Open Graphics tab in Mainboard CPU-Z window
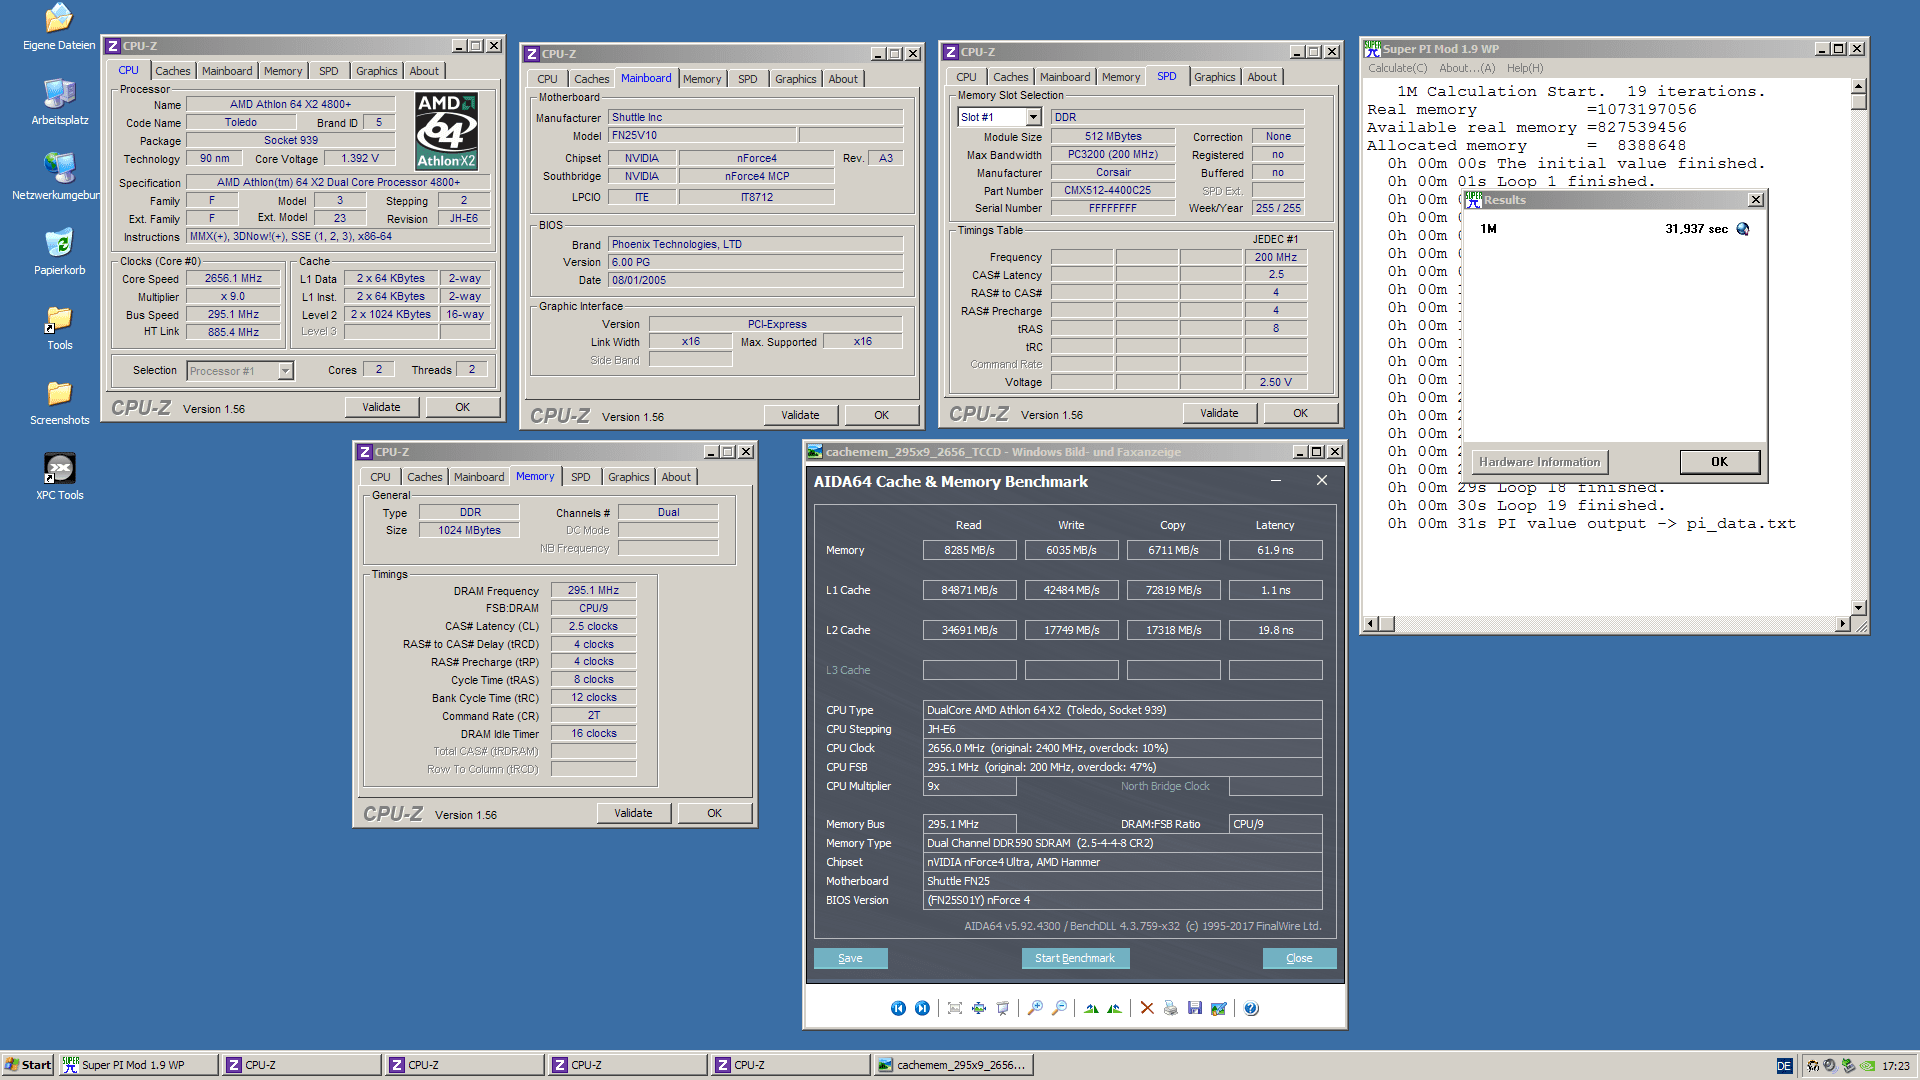 [x=795, y=79]
